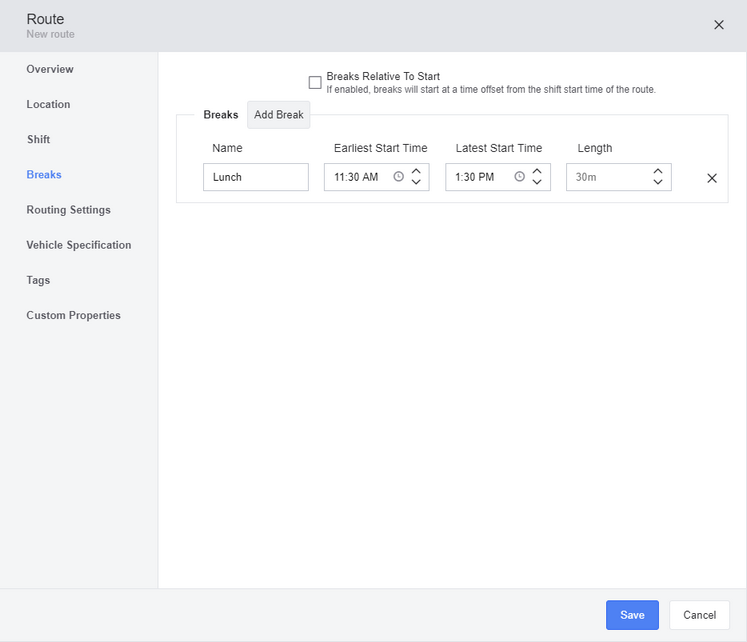Click the Latest Start Time column header
Screen dimensions: 747x642
click(499, 148)
